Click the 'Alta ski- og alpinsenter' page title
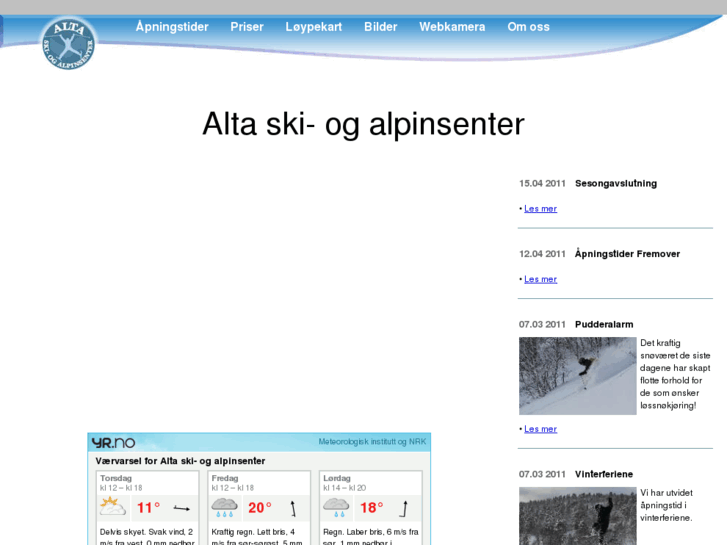The width and height of the screenshot is (727, 545). pyautogui.click(x=363, y=124)
